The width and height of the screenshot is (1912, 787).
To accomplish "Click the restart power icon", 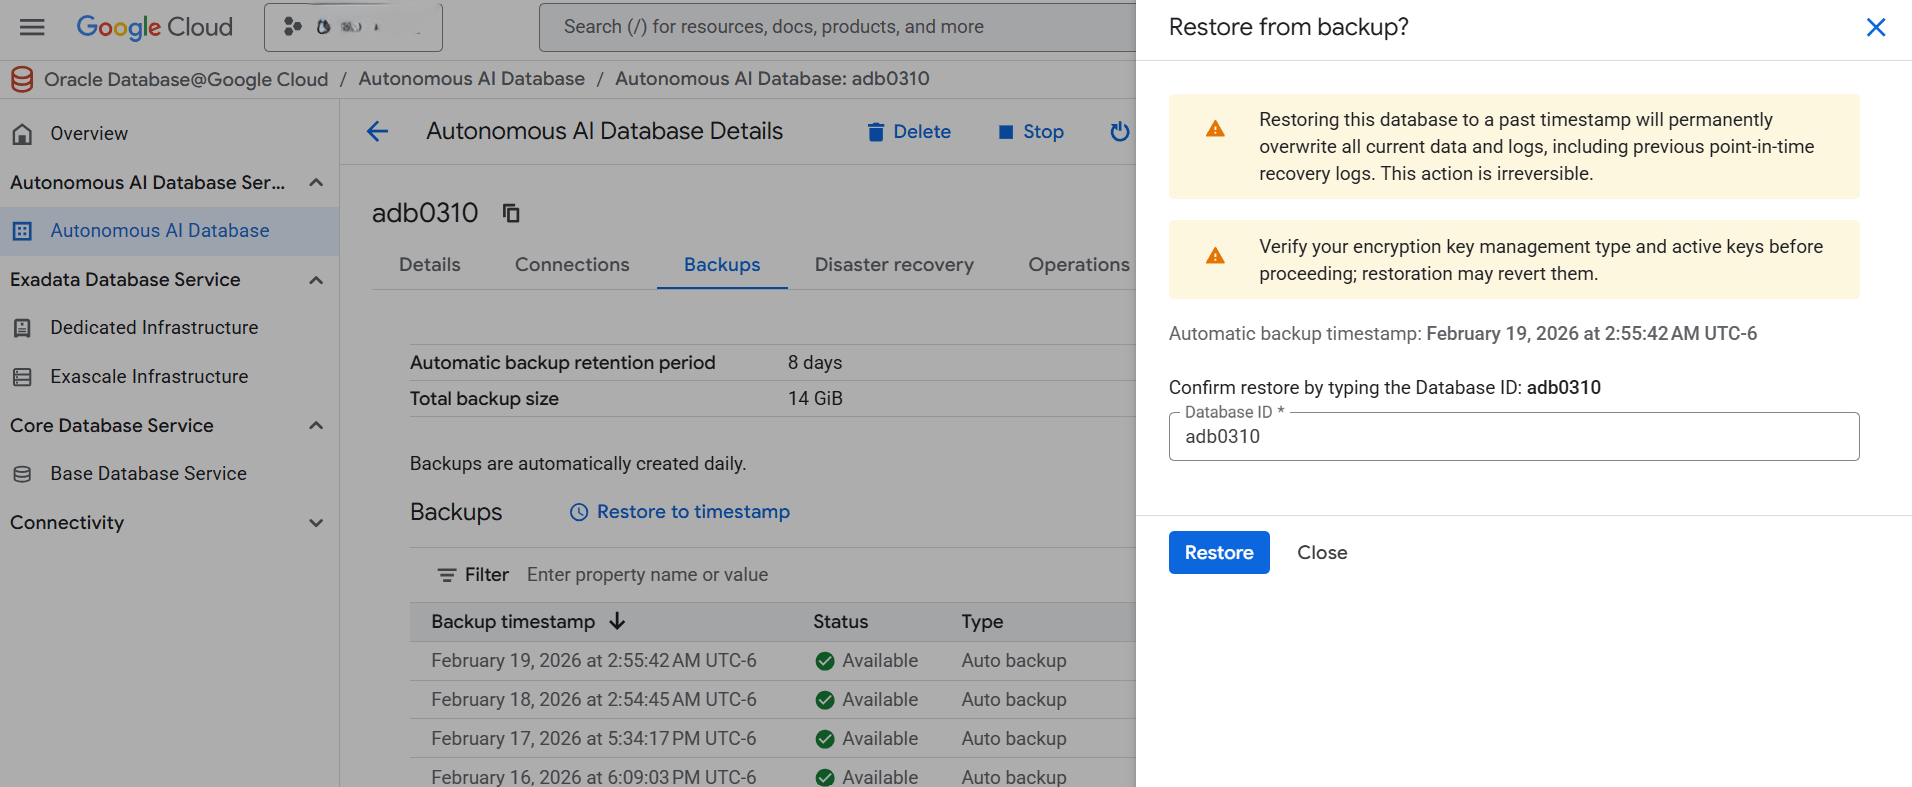I will (1119, 132).
